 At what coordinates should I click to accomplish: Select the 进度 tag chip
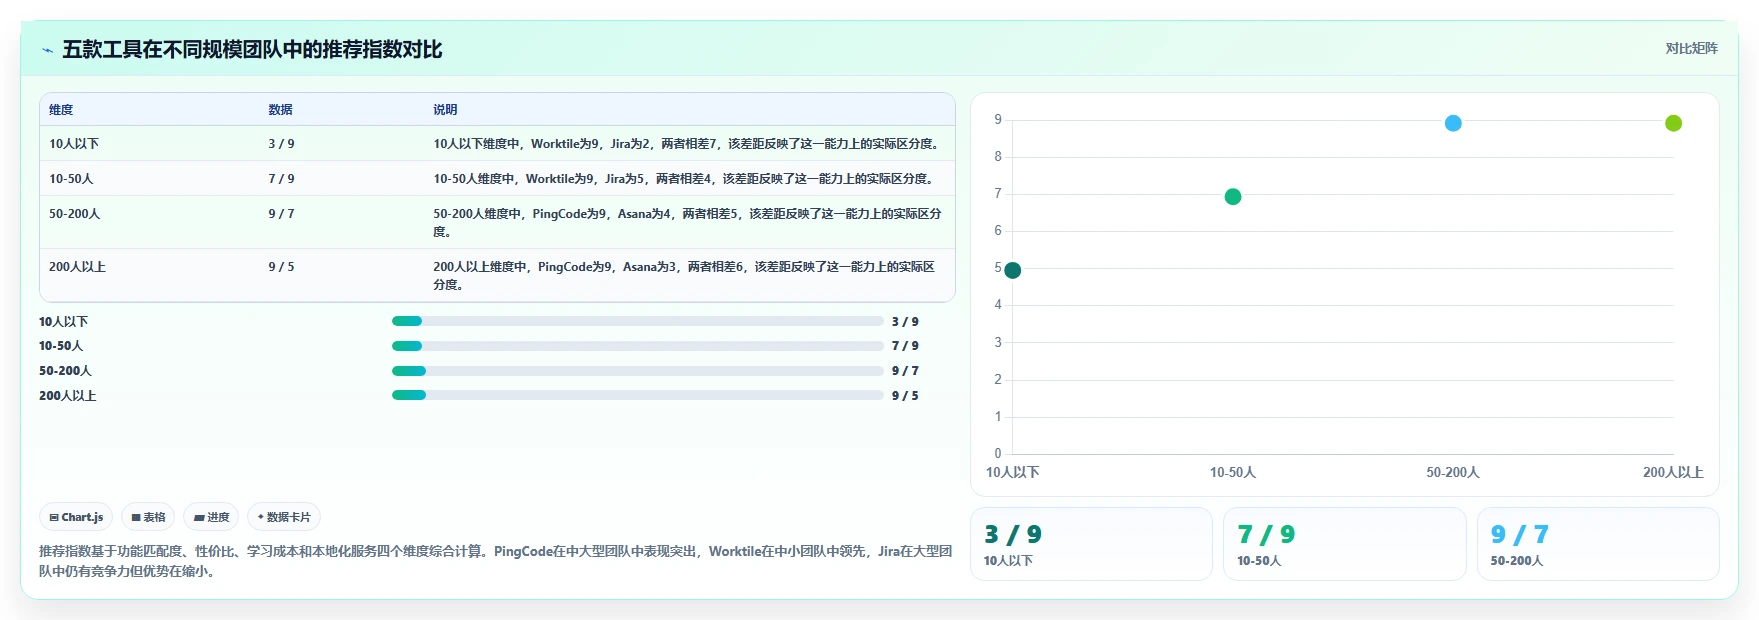pyautogui.click(x=211, y=517)
